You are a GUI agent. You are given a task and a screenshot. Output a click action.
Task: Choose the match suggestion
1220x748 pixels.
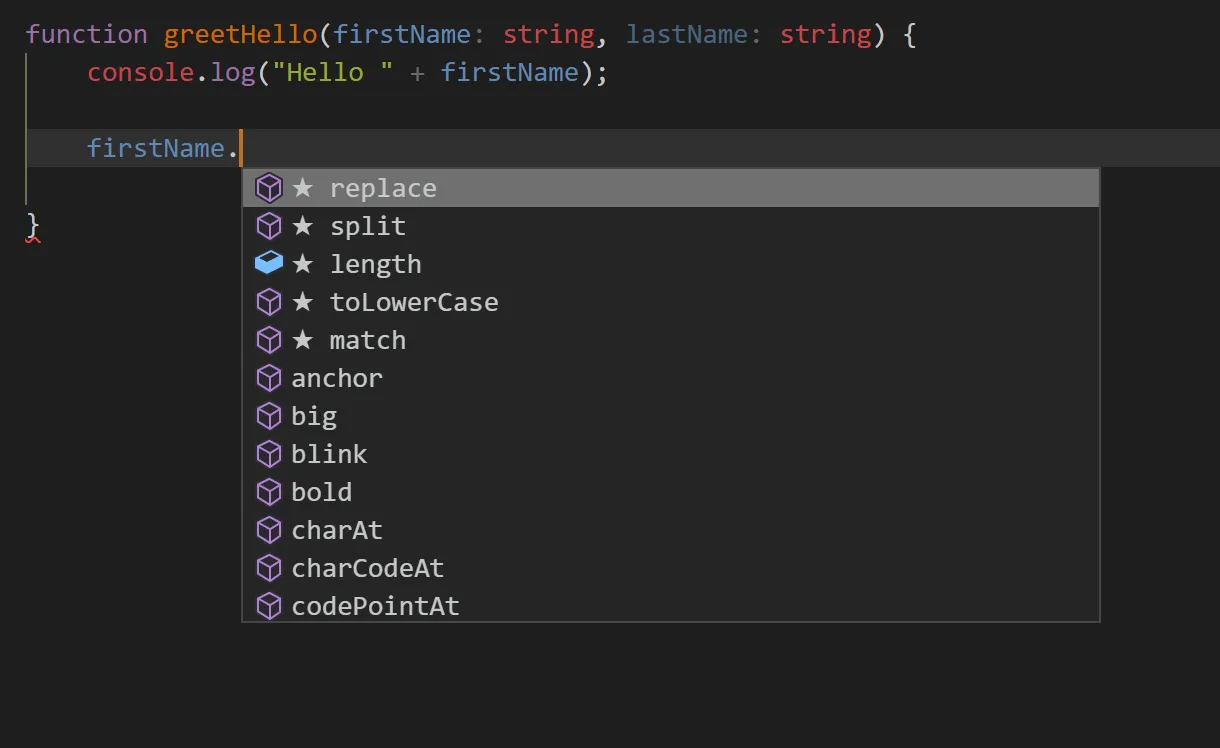(368, 340)
